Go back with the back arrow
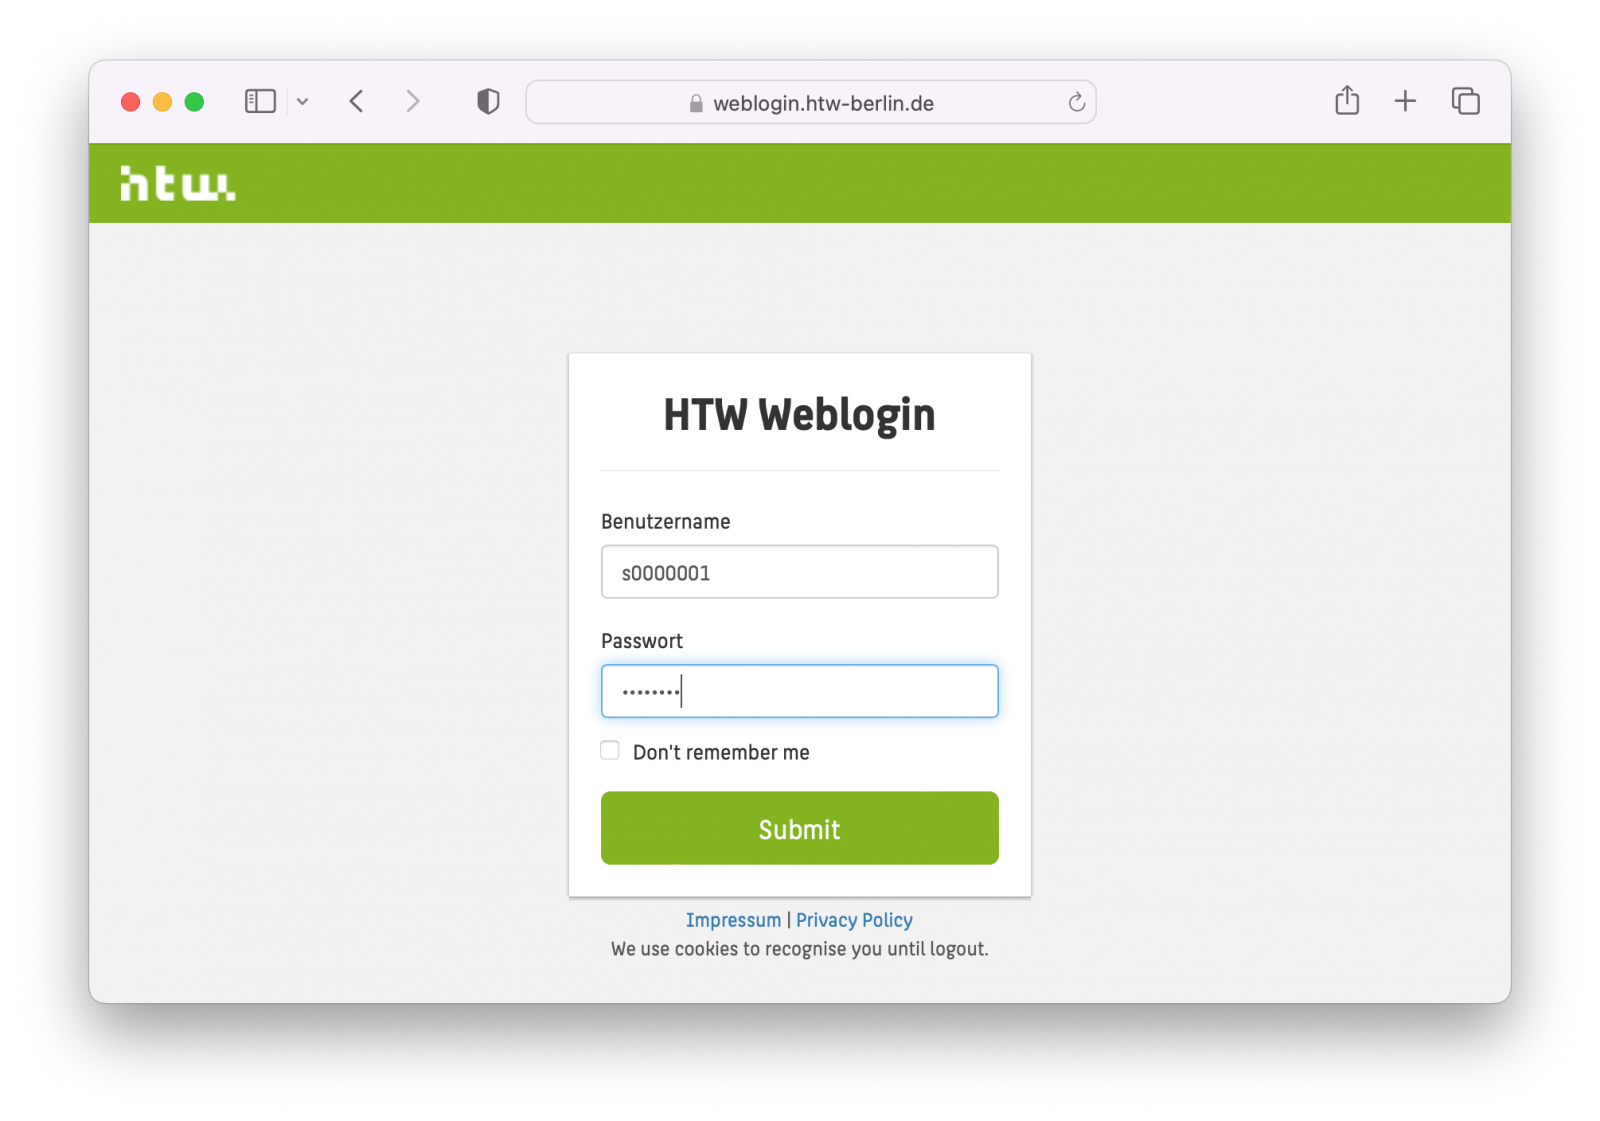1600x1121 pixels. [356, 101]
